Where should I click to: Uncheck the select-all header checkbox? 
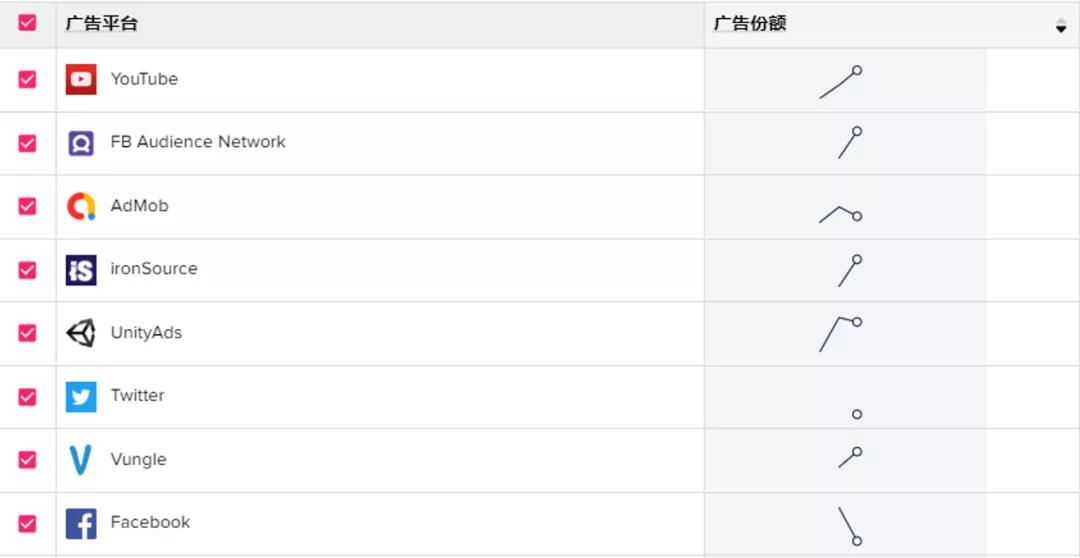(27, 23)
